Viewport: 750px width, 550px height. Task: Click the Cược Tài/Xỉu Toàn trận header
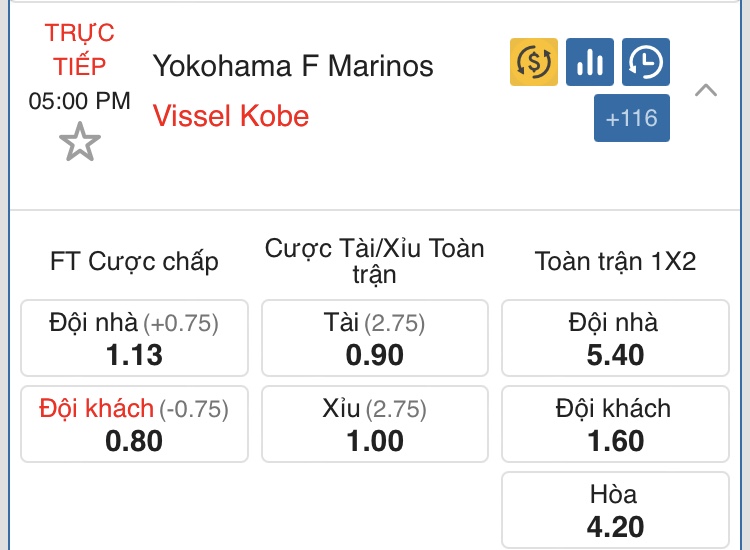375,261
